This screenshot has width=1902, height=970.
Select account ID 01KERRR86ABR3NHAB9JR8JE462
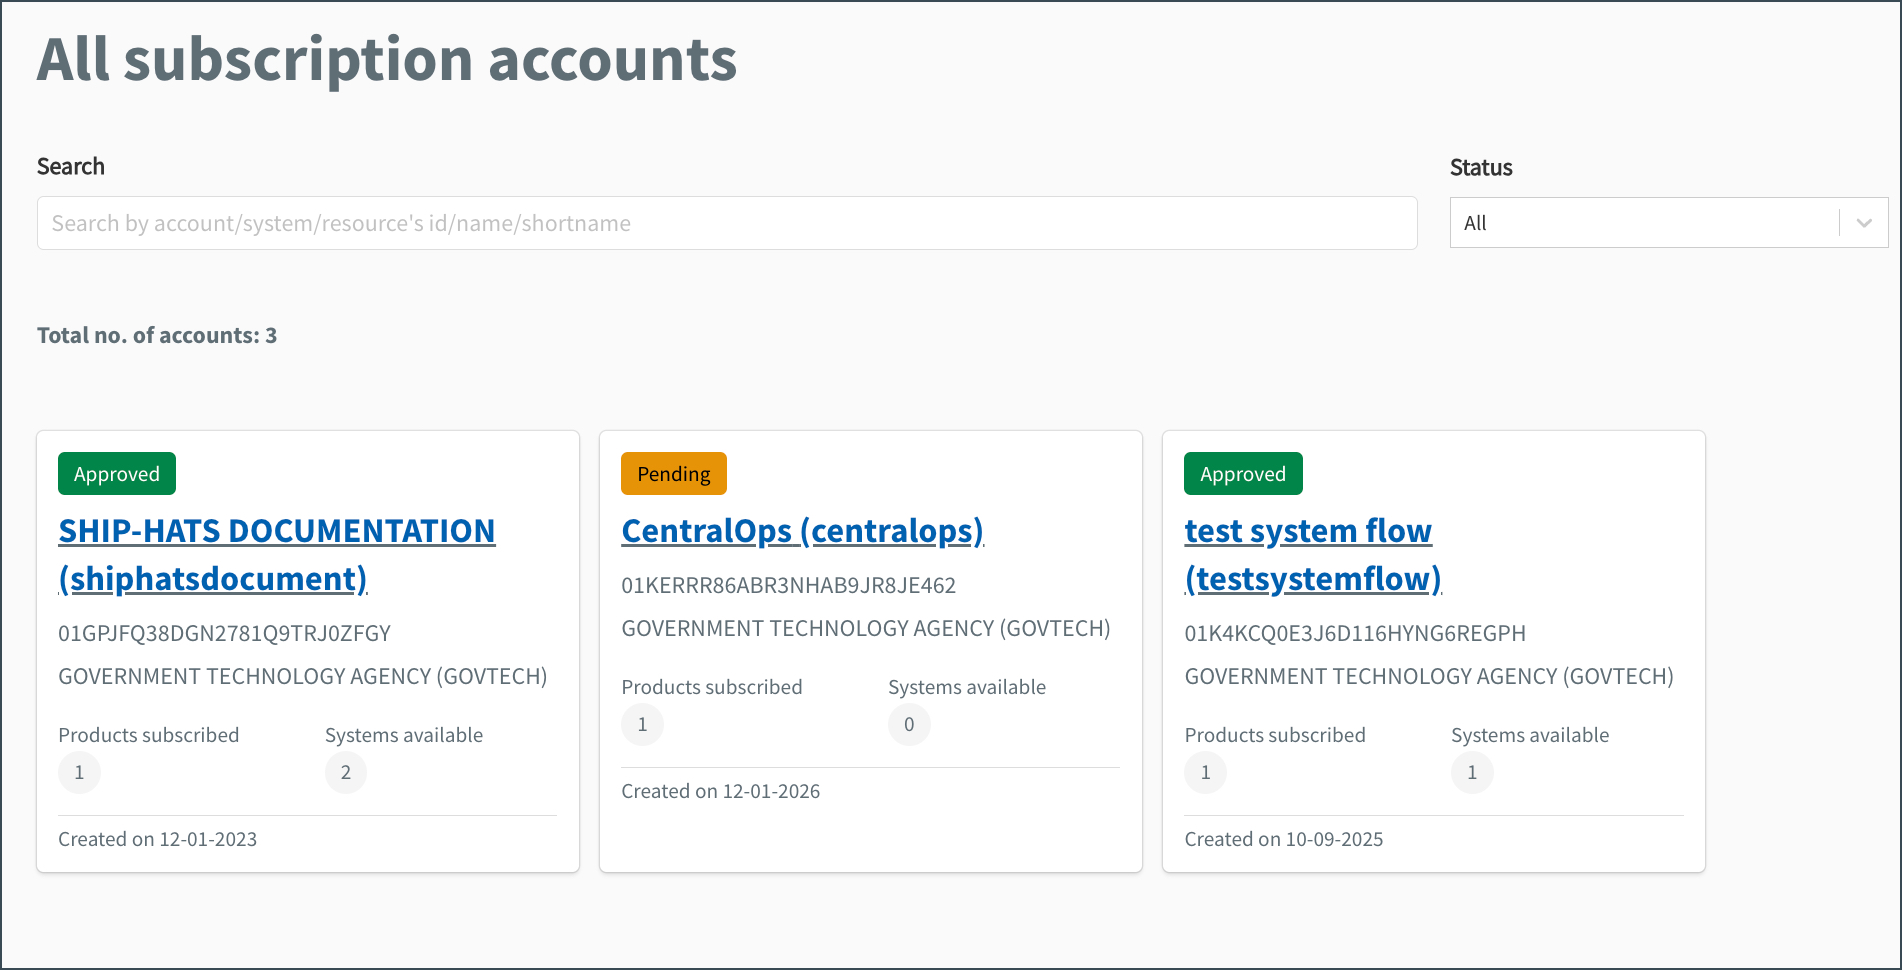tap(789, 585)
